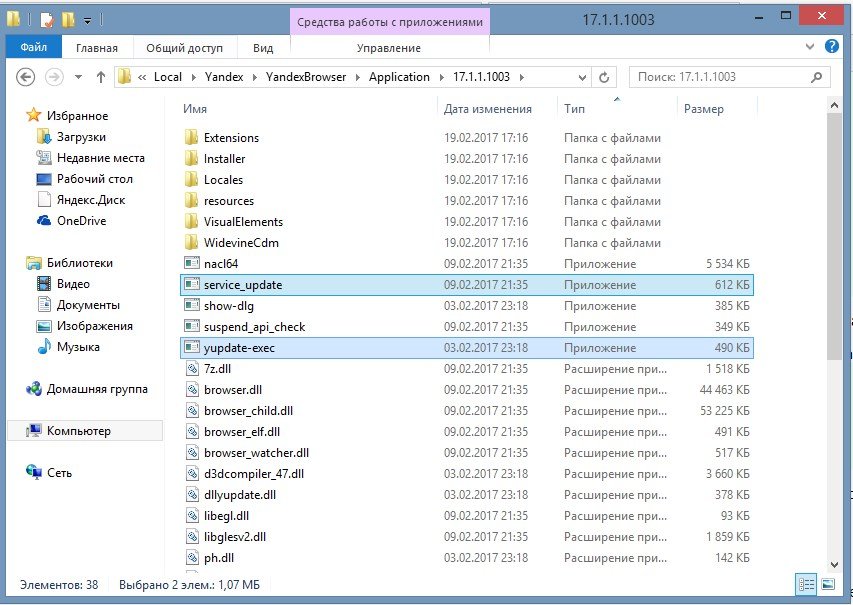Select the WidevineCdm folder icon

click(191, 242)
